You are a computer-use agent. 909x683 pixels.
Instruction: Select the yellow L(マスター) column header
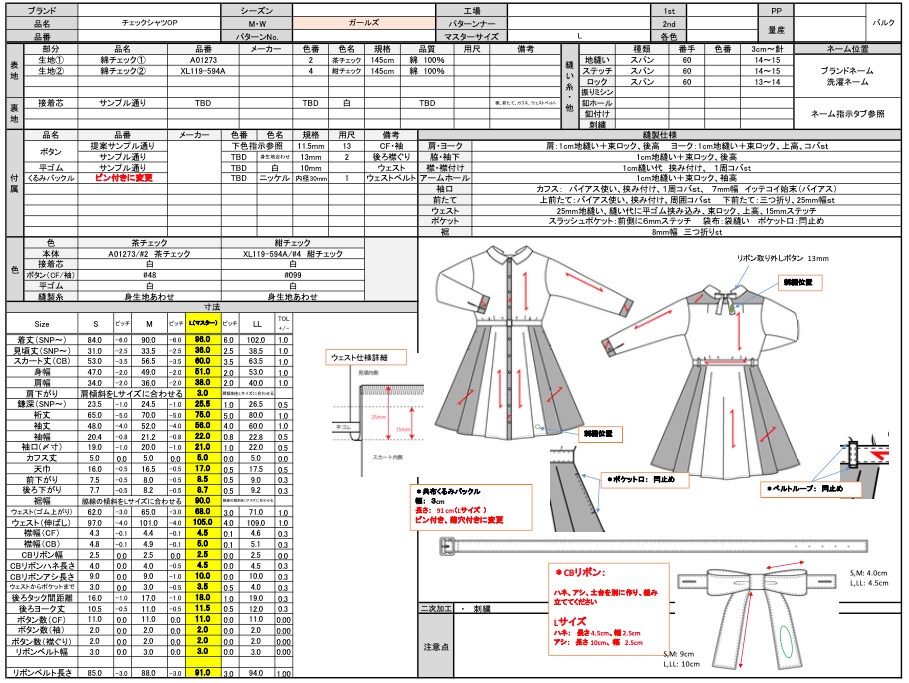pyautogui.click(x=203, y=323)
